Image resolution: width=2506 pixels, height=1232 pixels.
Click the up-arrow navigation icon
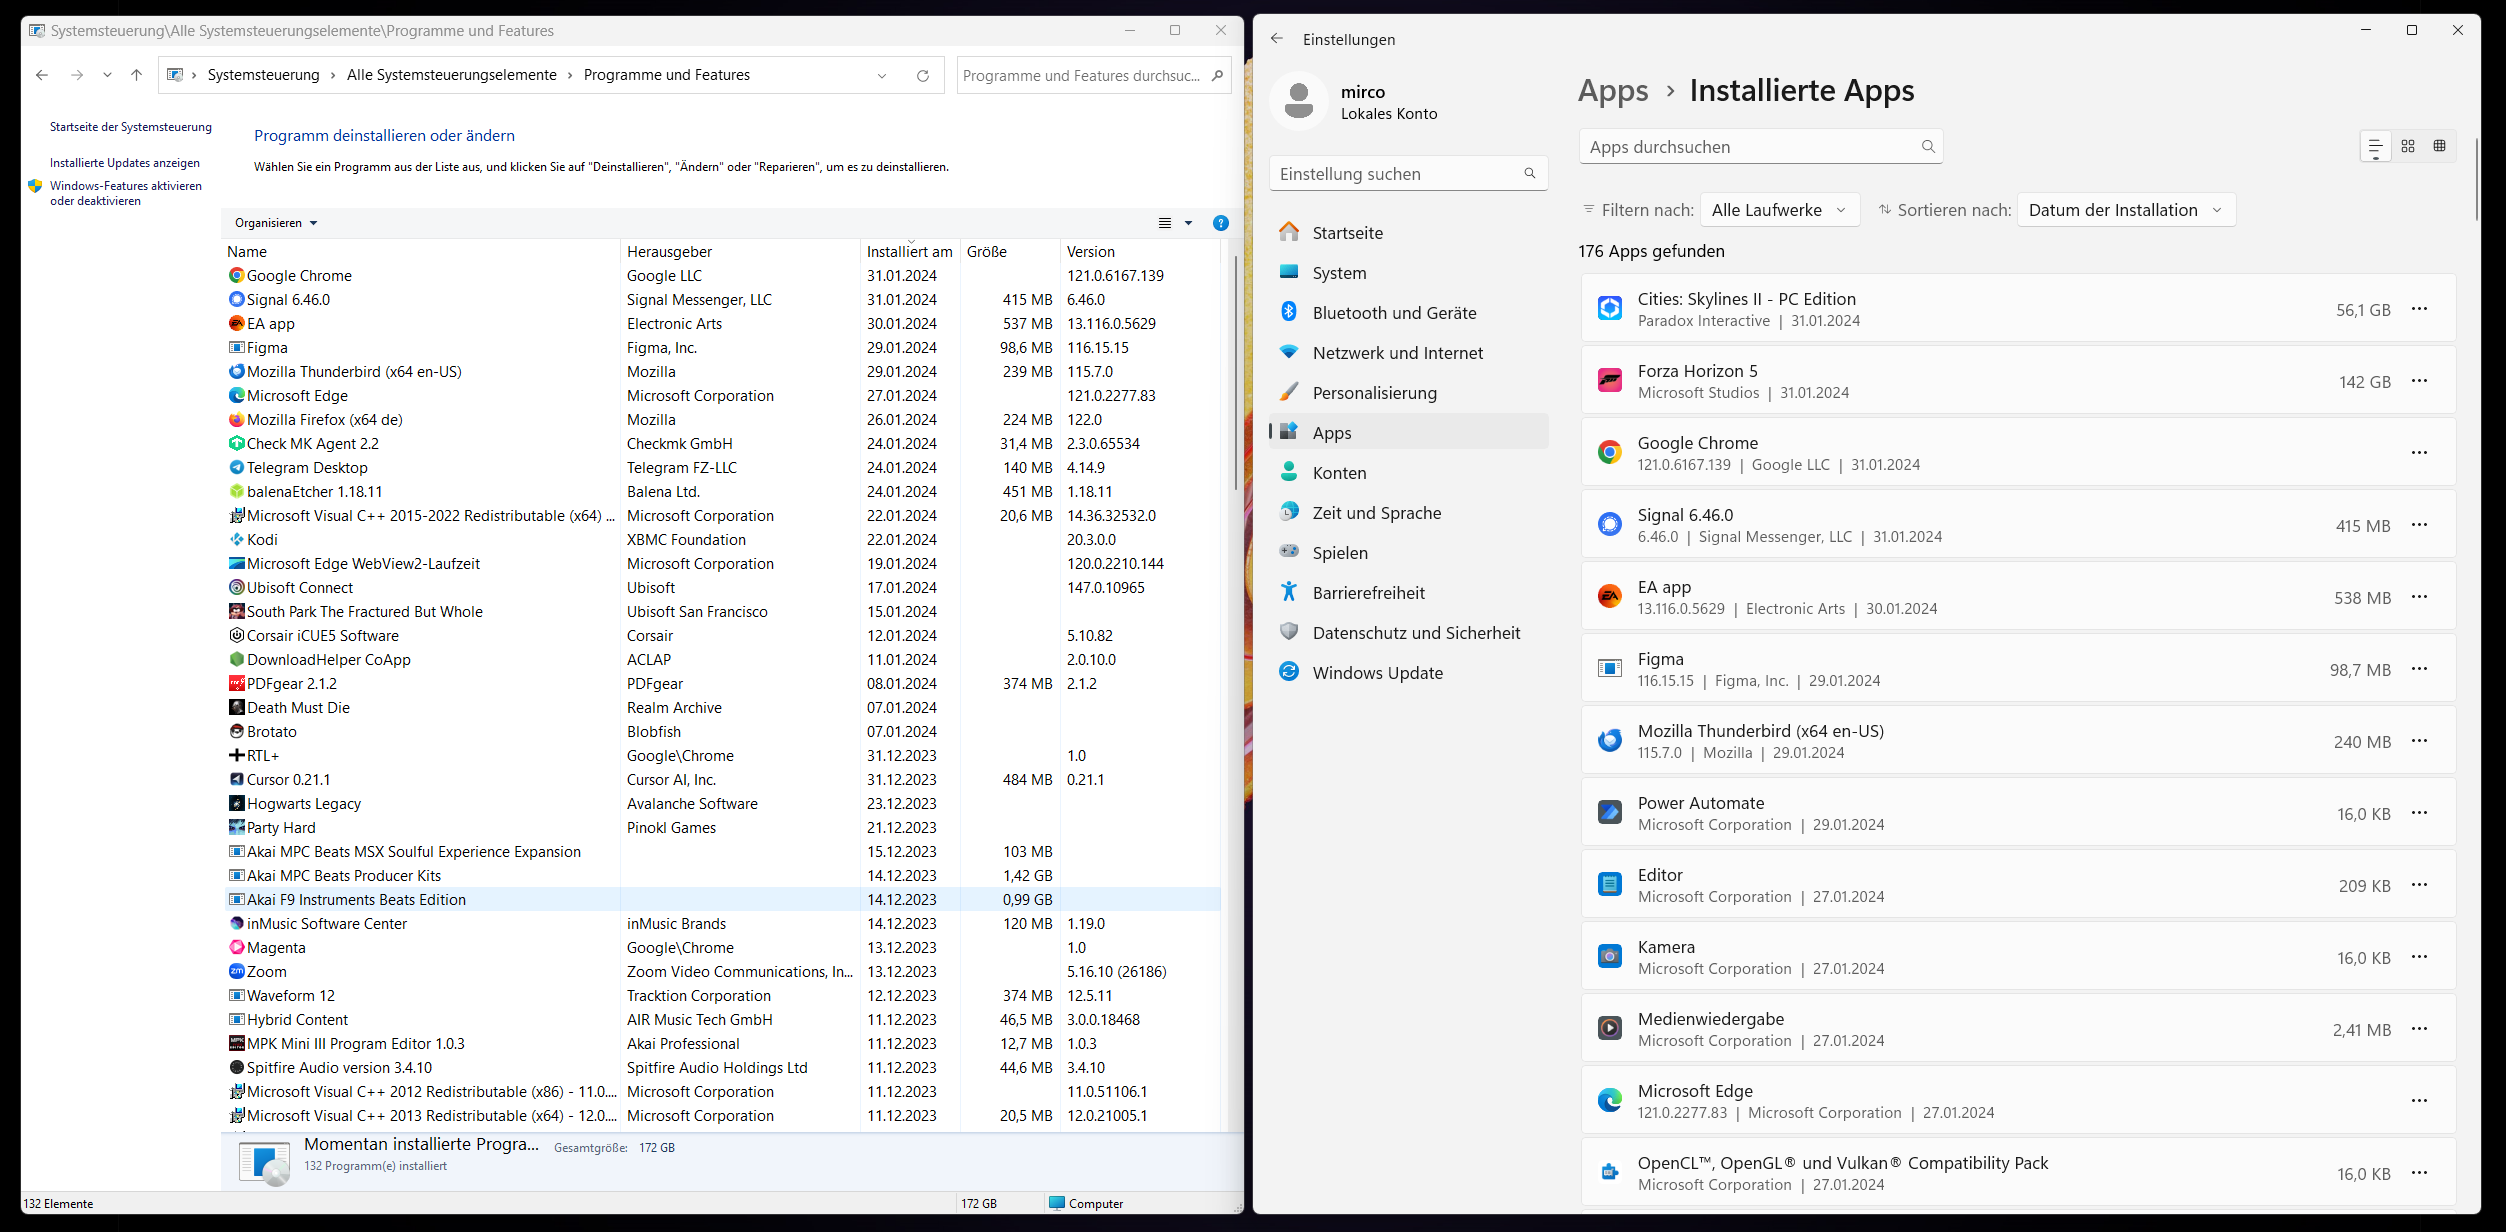point(137,75)
